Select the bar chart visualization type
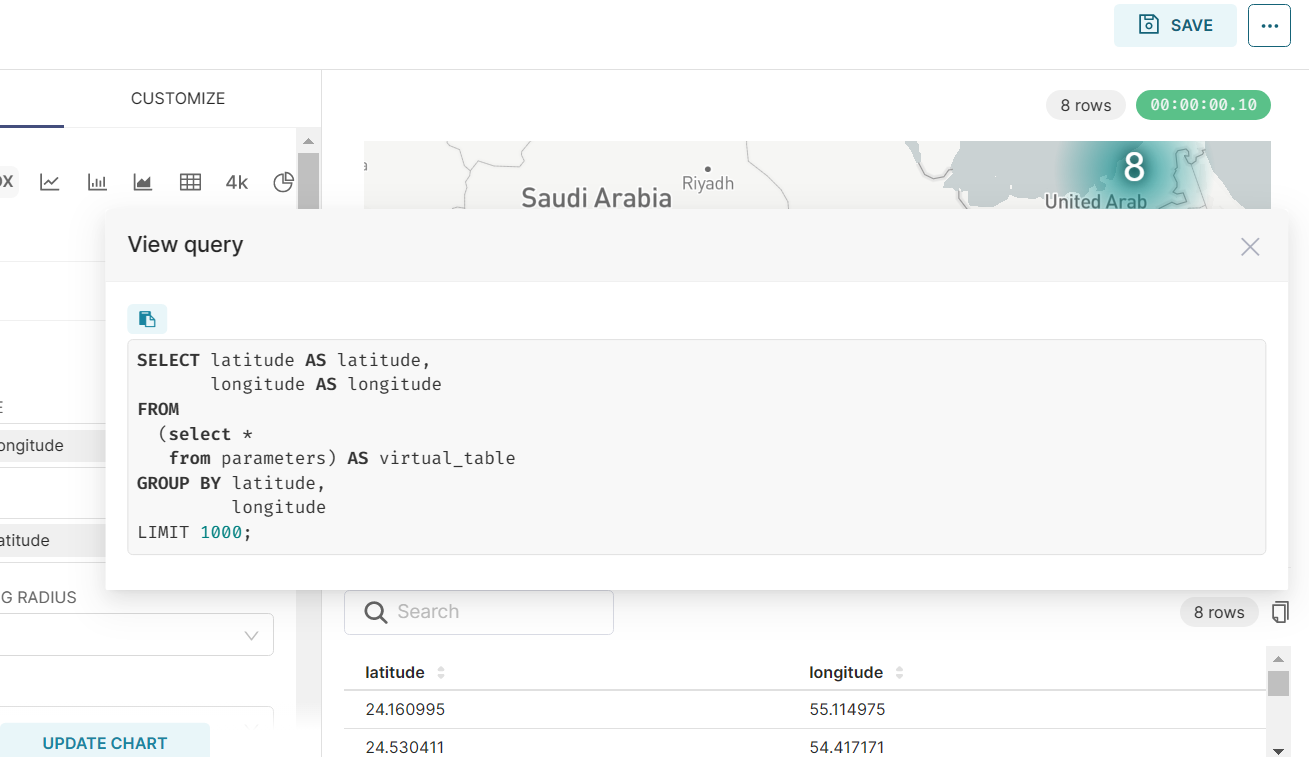1309x757 pixels. click(x=95, y=181)
